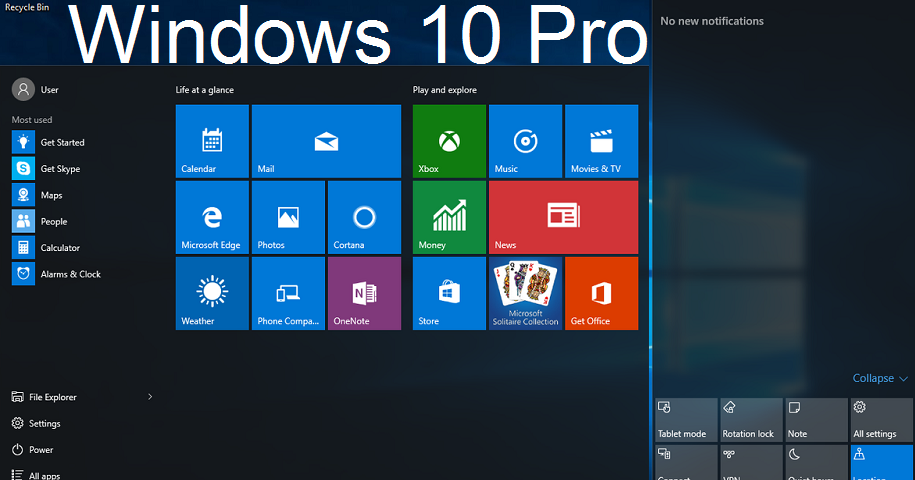Open the Calendar tile
Viewport: 915px width, 480px height.
click(212, 141)
